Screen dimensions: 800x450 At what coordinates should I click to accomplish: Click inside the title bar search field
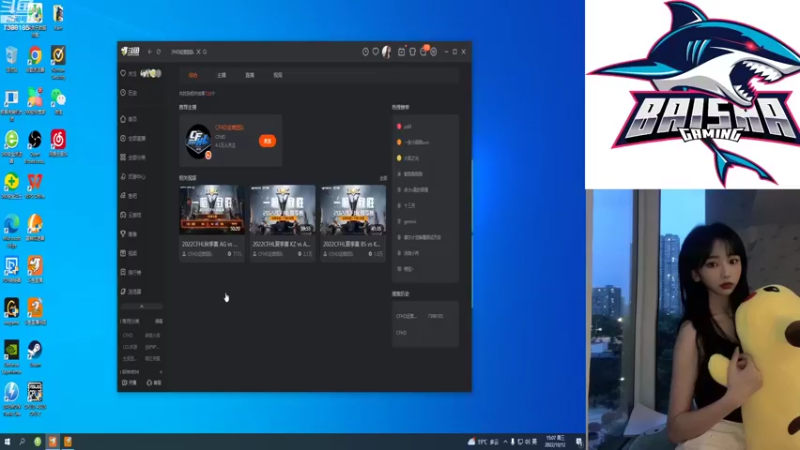(x=182, y=52)
